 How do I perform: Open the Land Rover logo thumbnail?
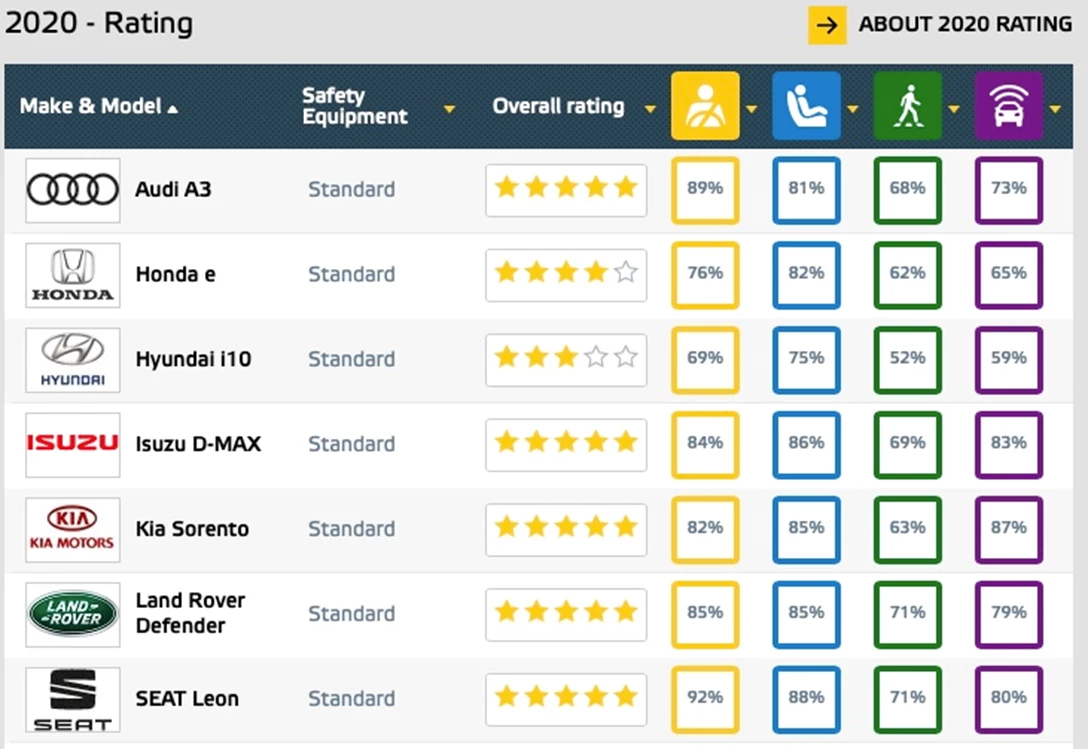tap(73, 614)
